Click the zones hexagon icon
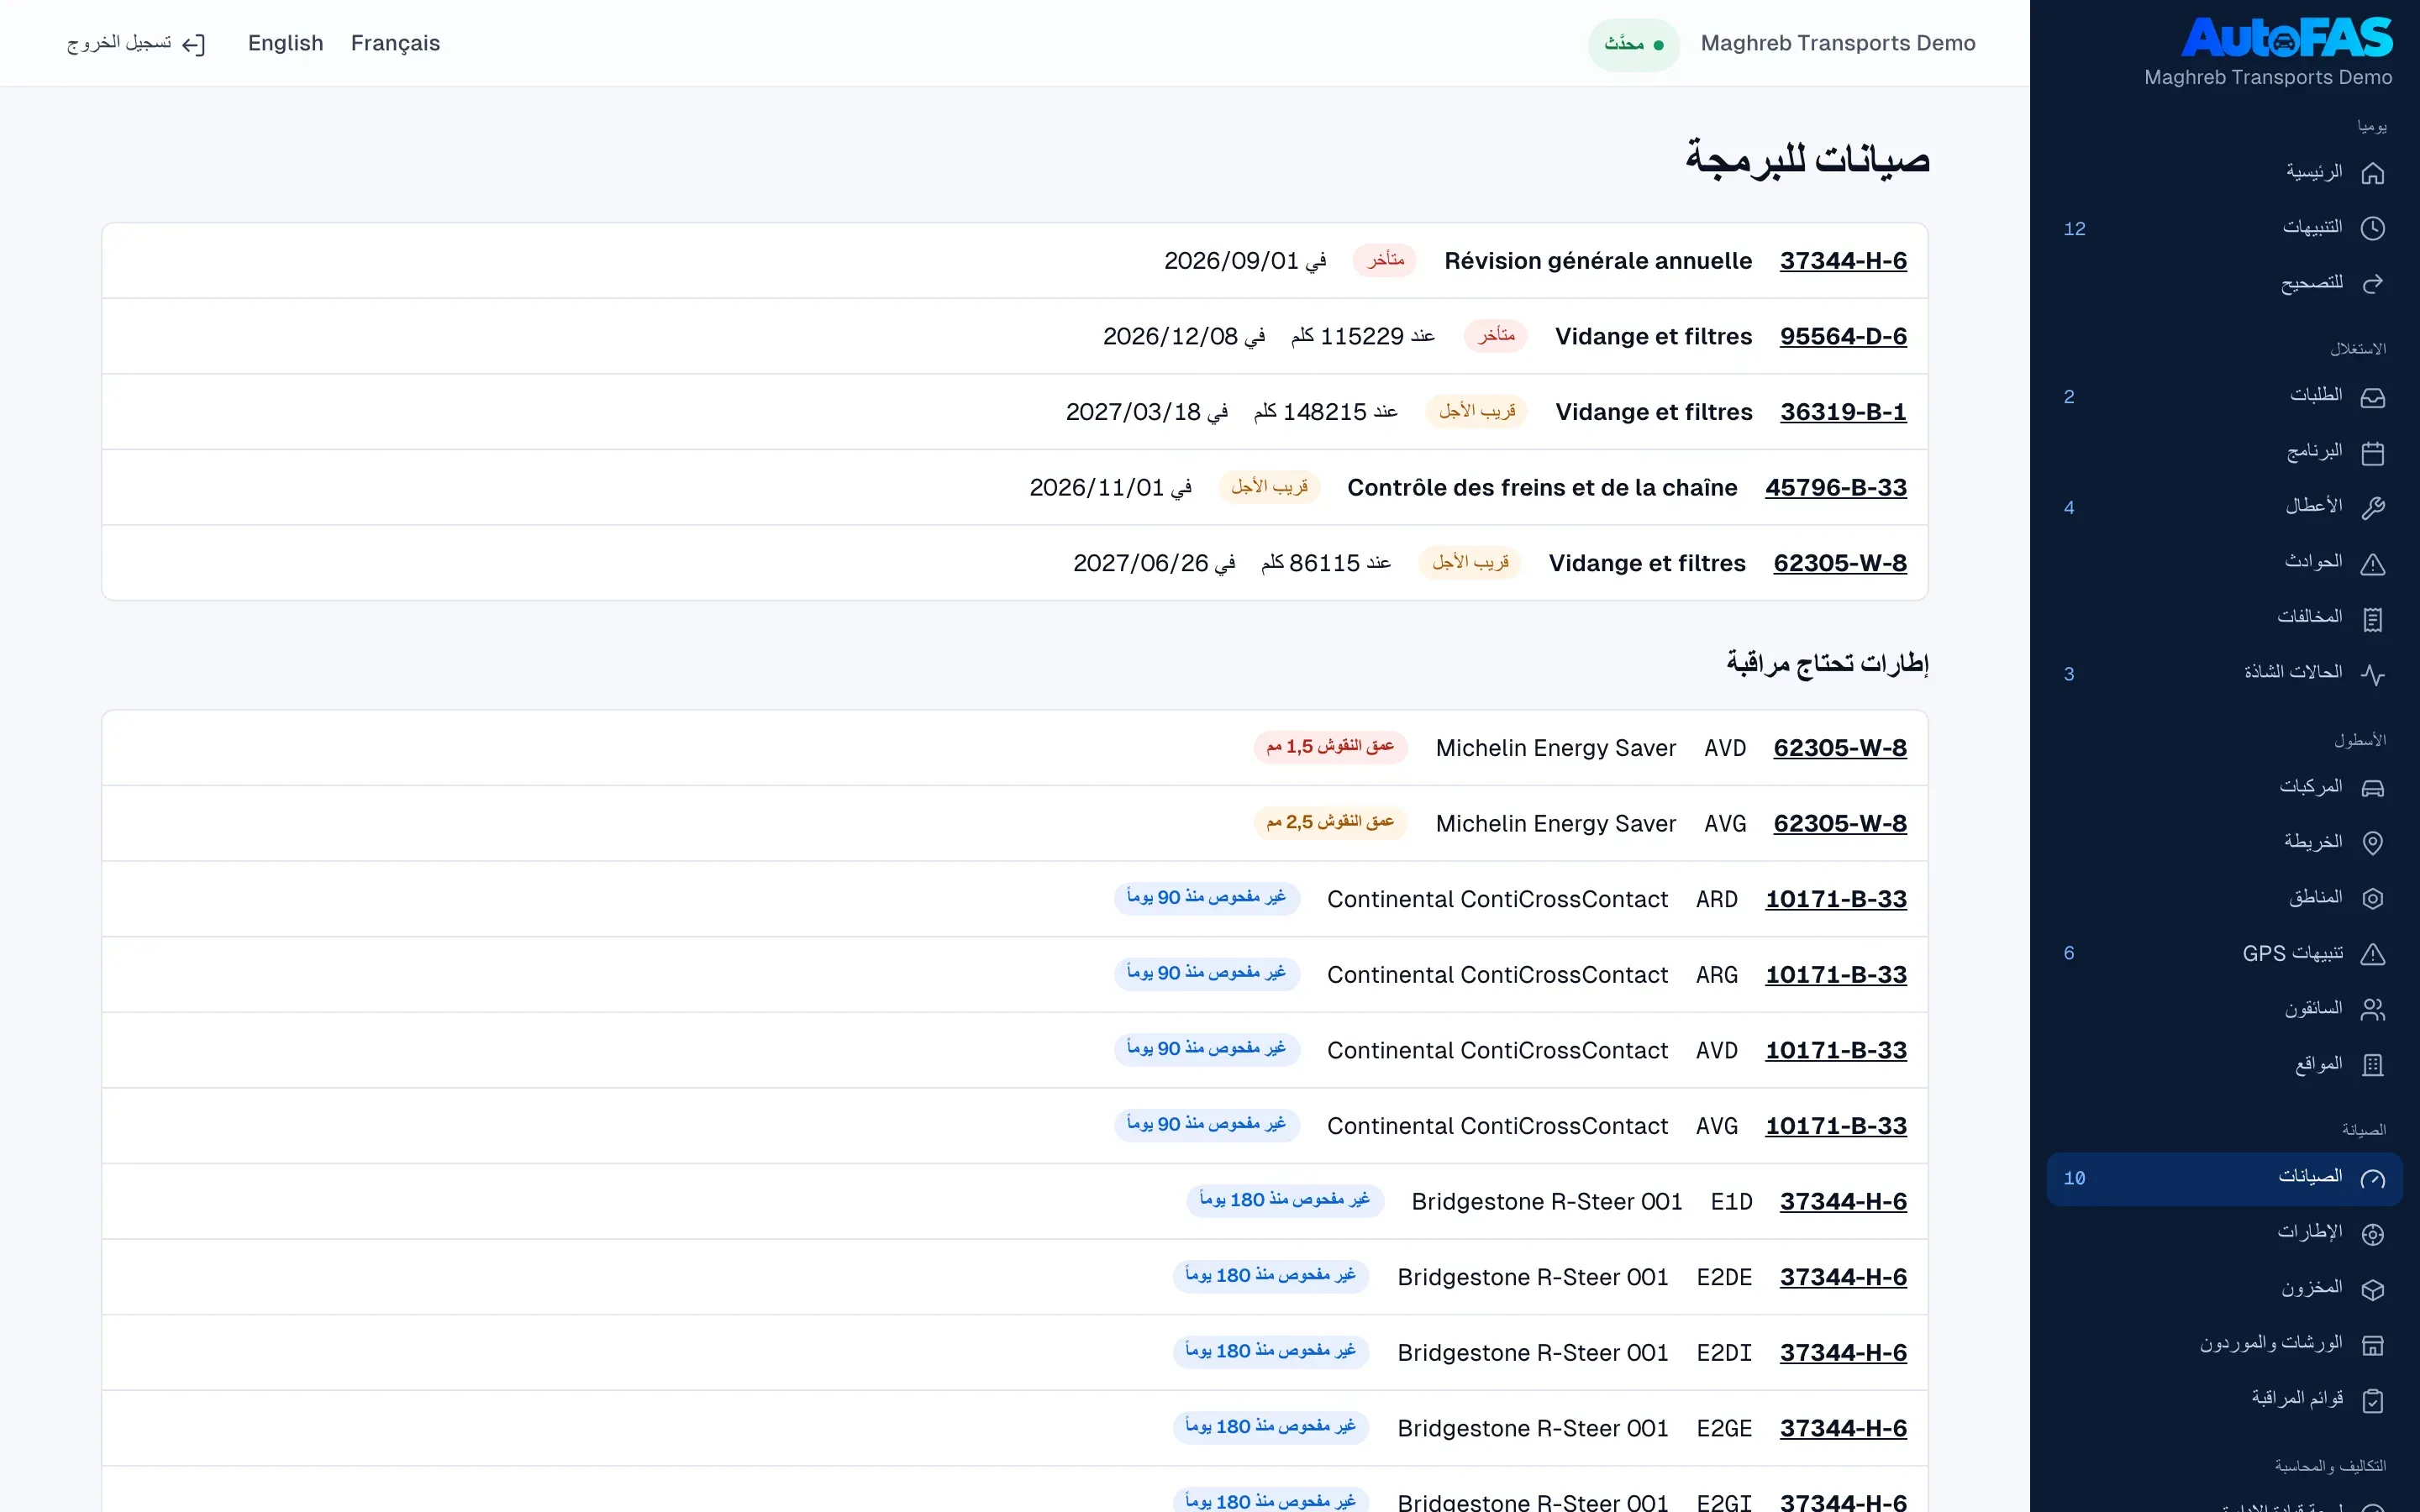This screenshot has height=1512, width=2420. 2372,898
